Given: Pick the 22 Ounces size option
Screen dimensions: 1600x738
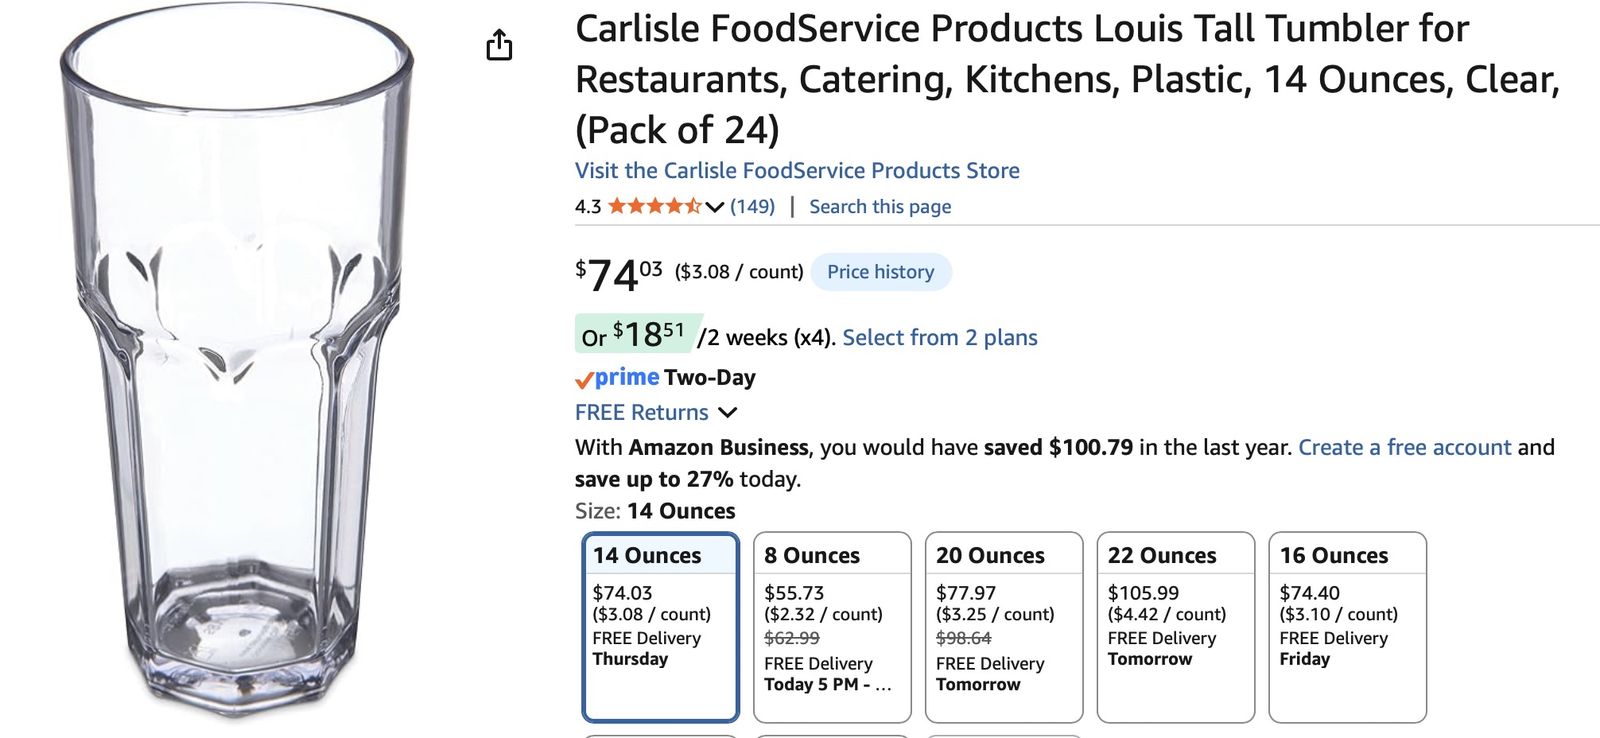Looking at the screenshot, I should click(1176, 626).
